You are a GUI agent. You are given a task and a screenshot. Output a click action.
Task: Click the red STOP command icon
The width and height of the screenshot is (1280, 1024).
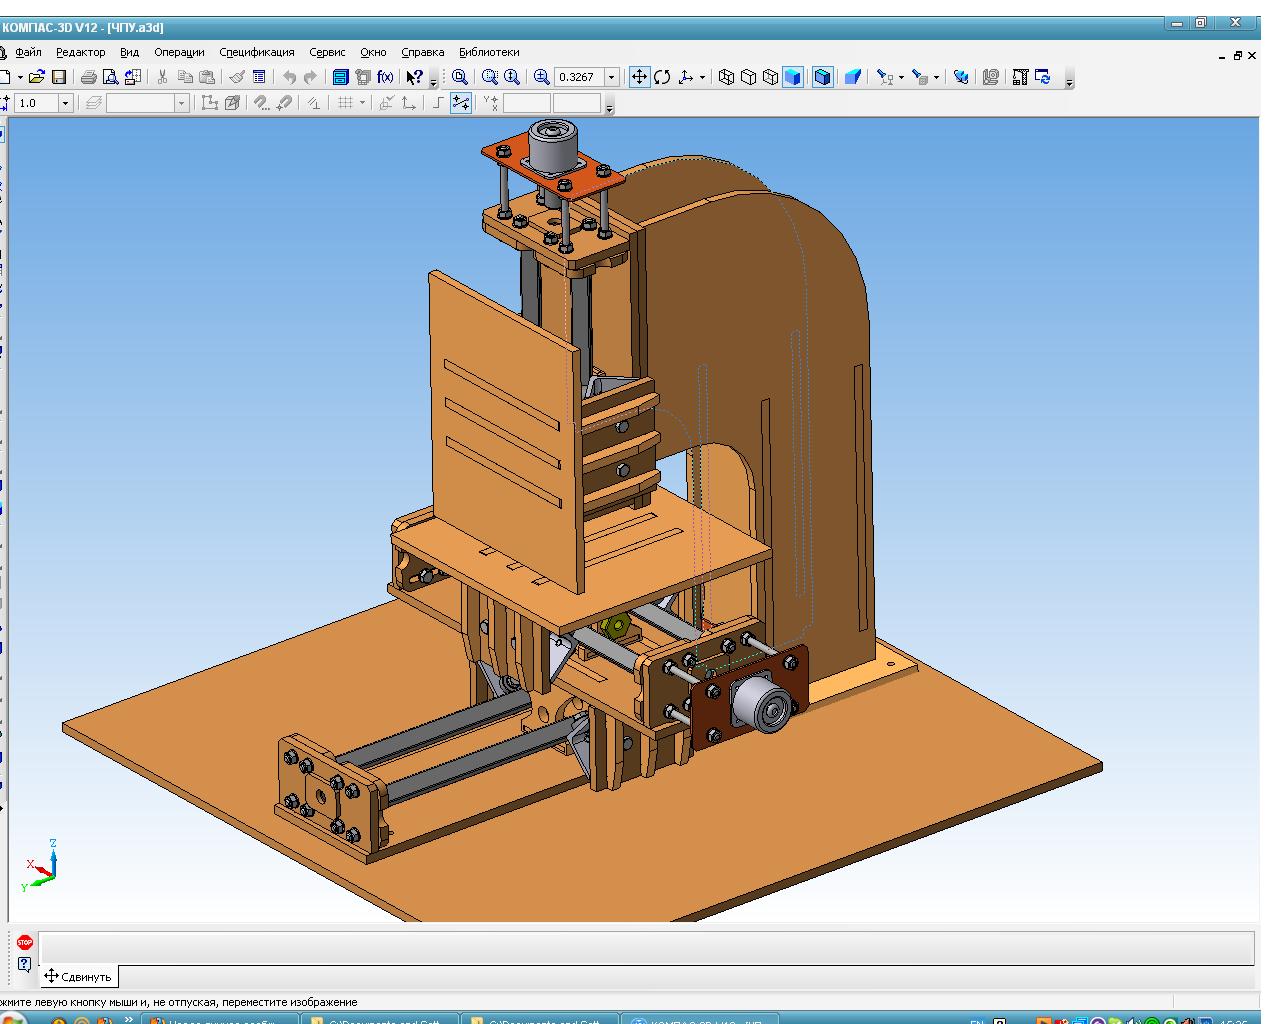[x=25, y=942]
